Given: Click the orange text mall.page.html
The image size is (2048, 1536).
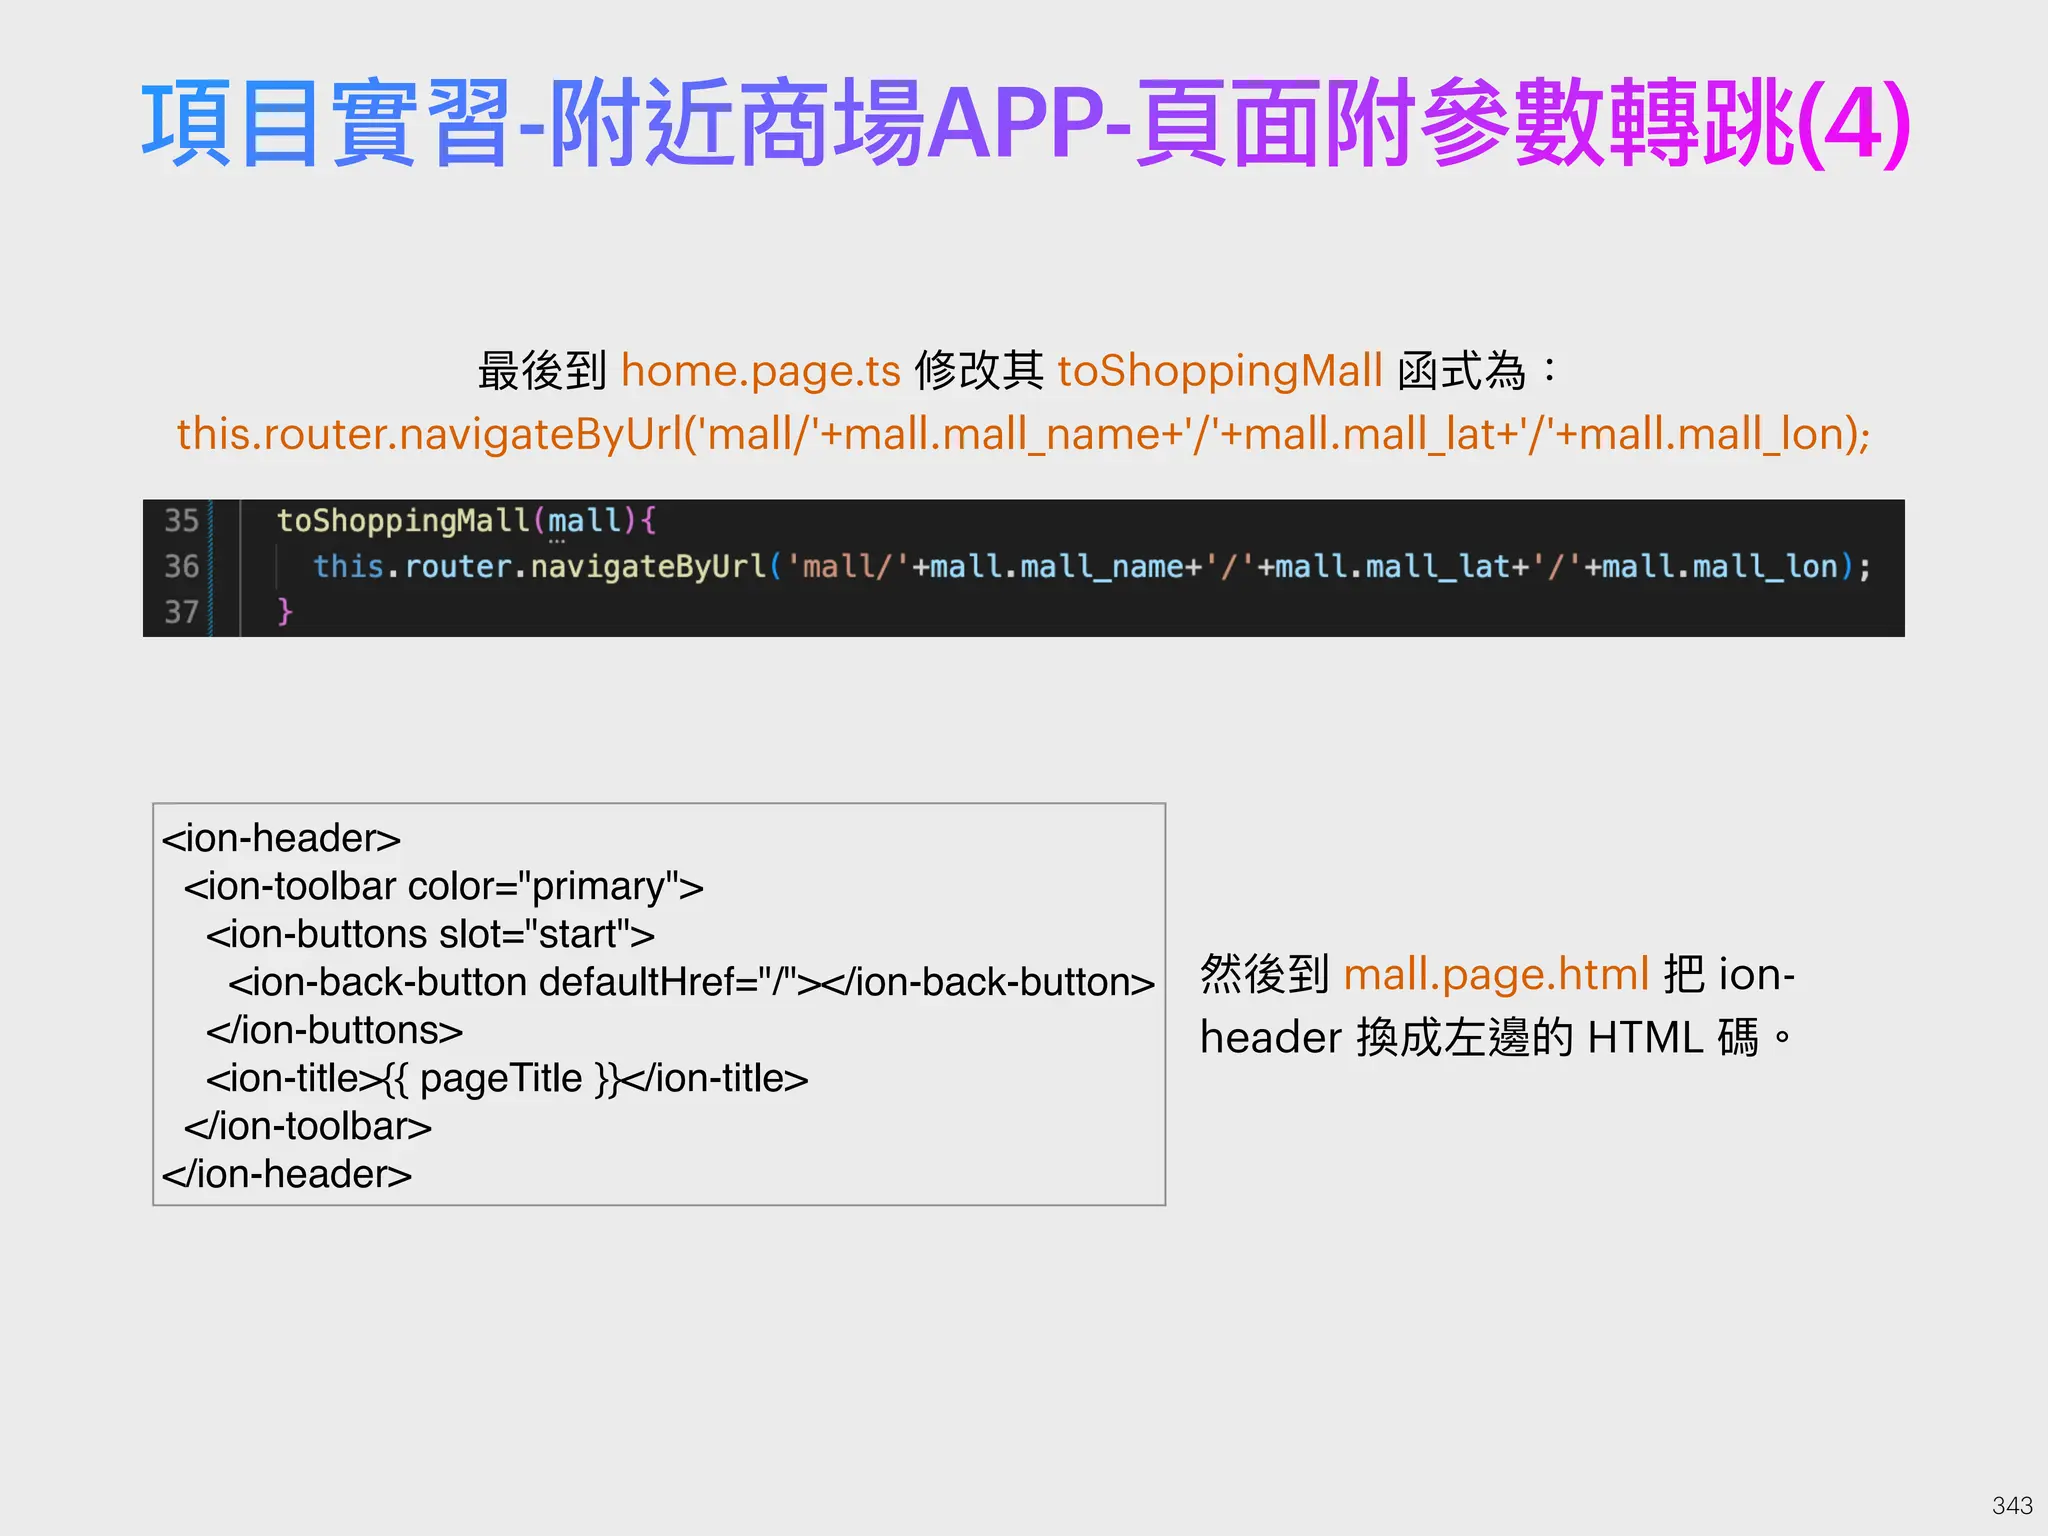Looking at the screenshot, I should (x=1496, y=974).
